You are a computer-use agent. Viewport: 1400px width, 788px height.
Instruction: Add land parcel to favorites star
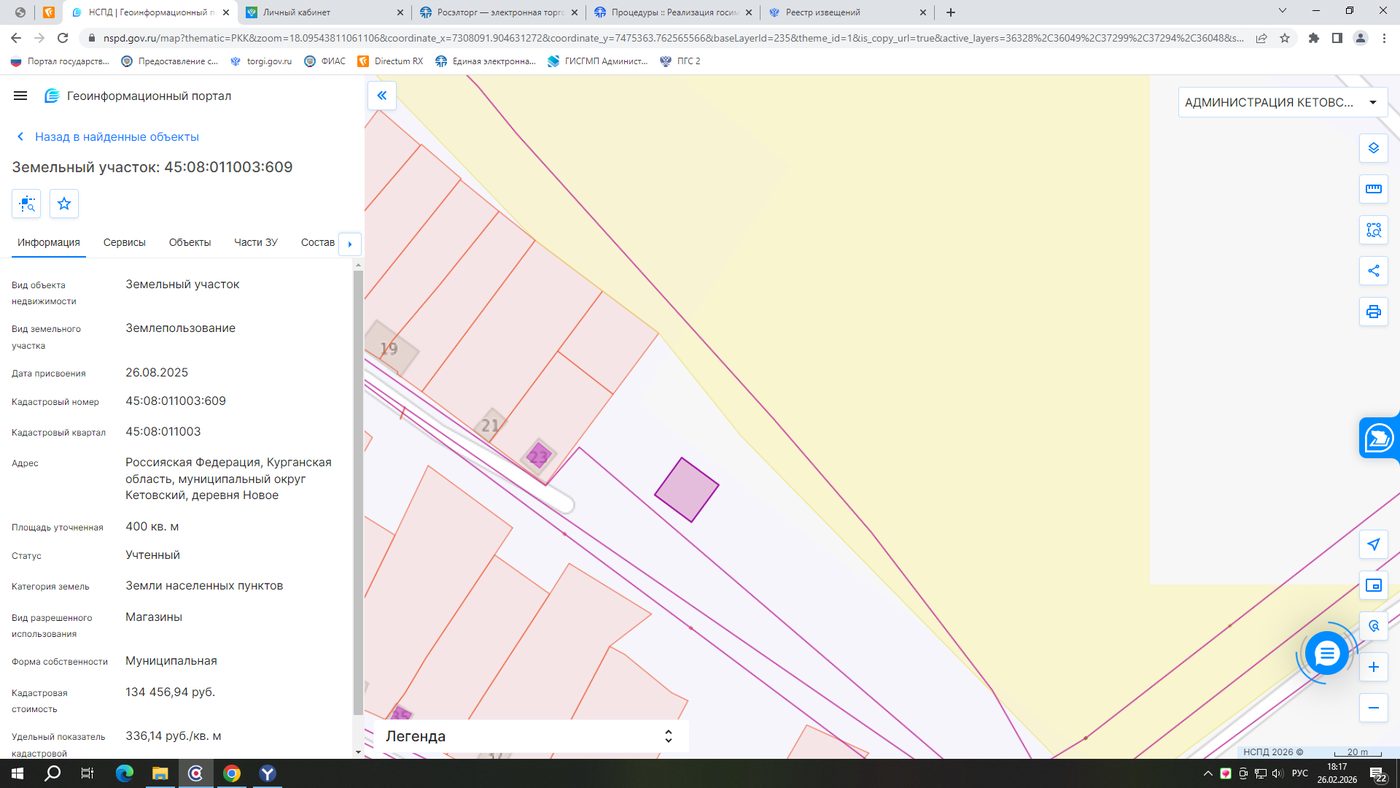64,204
